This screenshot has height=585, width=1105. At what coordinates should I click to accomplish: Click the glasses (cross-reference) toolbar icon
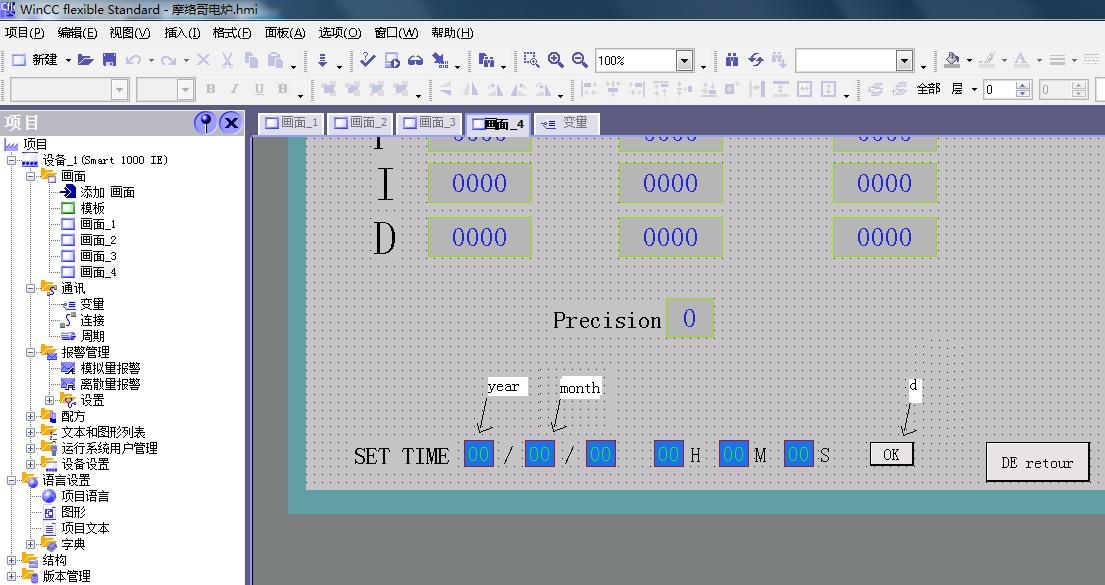[x=416, y=60]
